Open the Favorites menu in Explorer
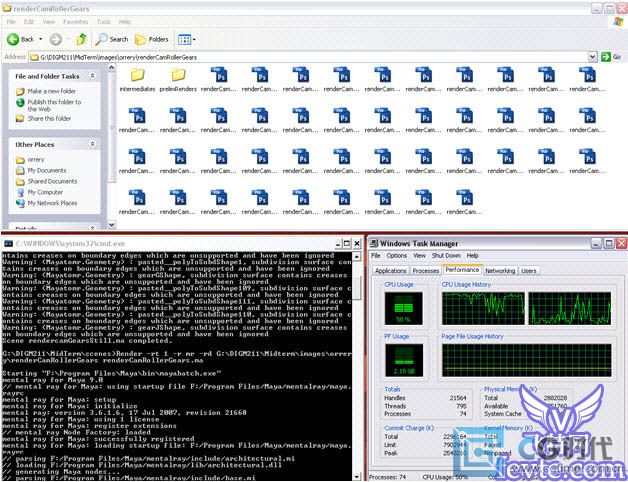The image size is (628, 482). 75,22
